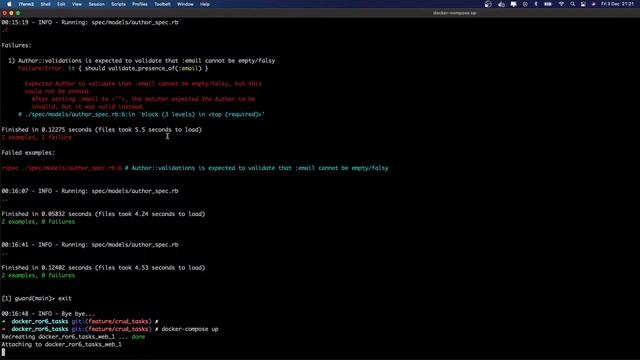The height and width of the screenshot is (360, 640).
Task: Maximize the terminal with green button
Action: pos(18,13)
